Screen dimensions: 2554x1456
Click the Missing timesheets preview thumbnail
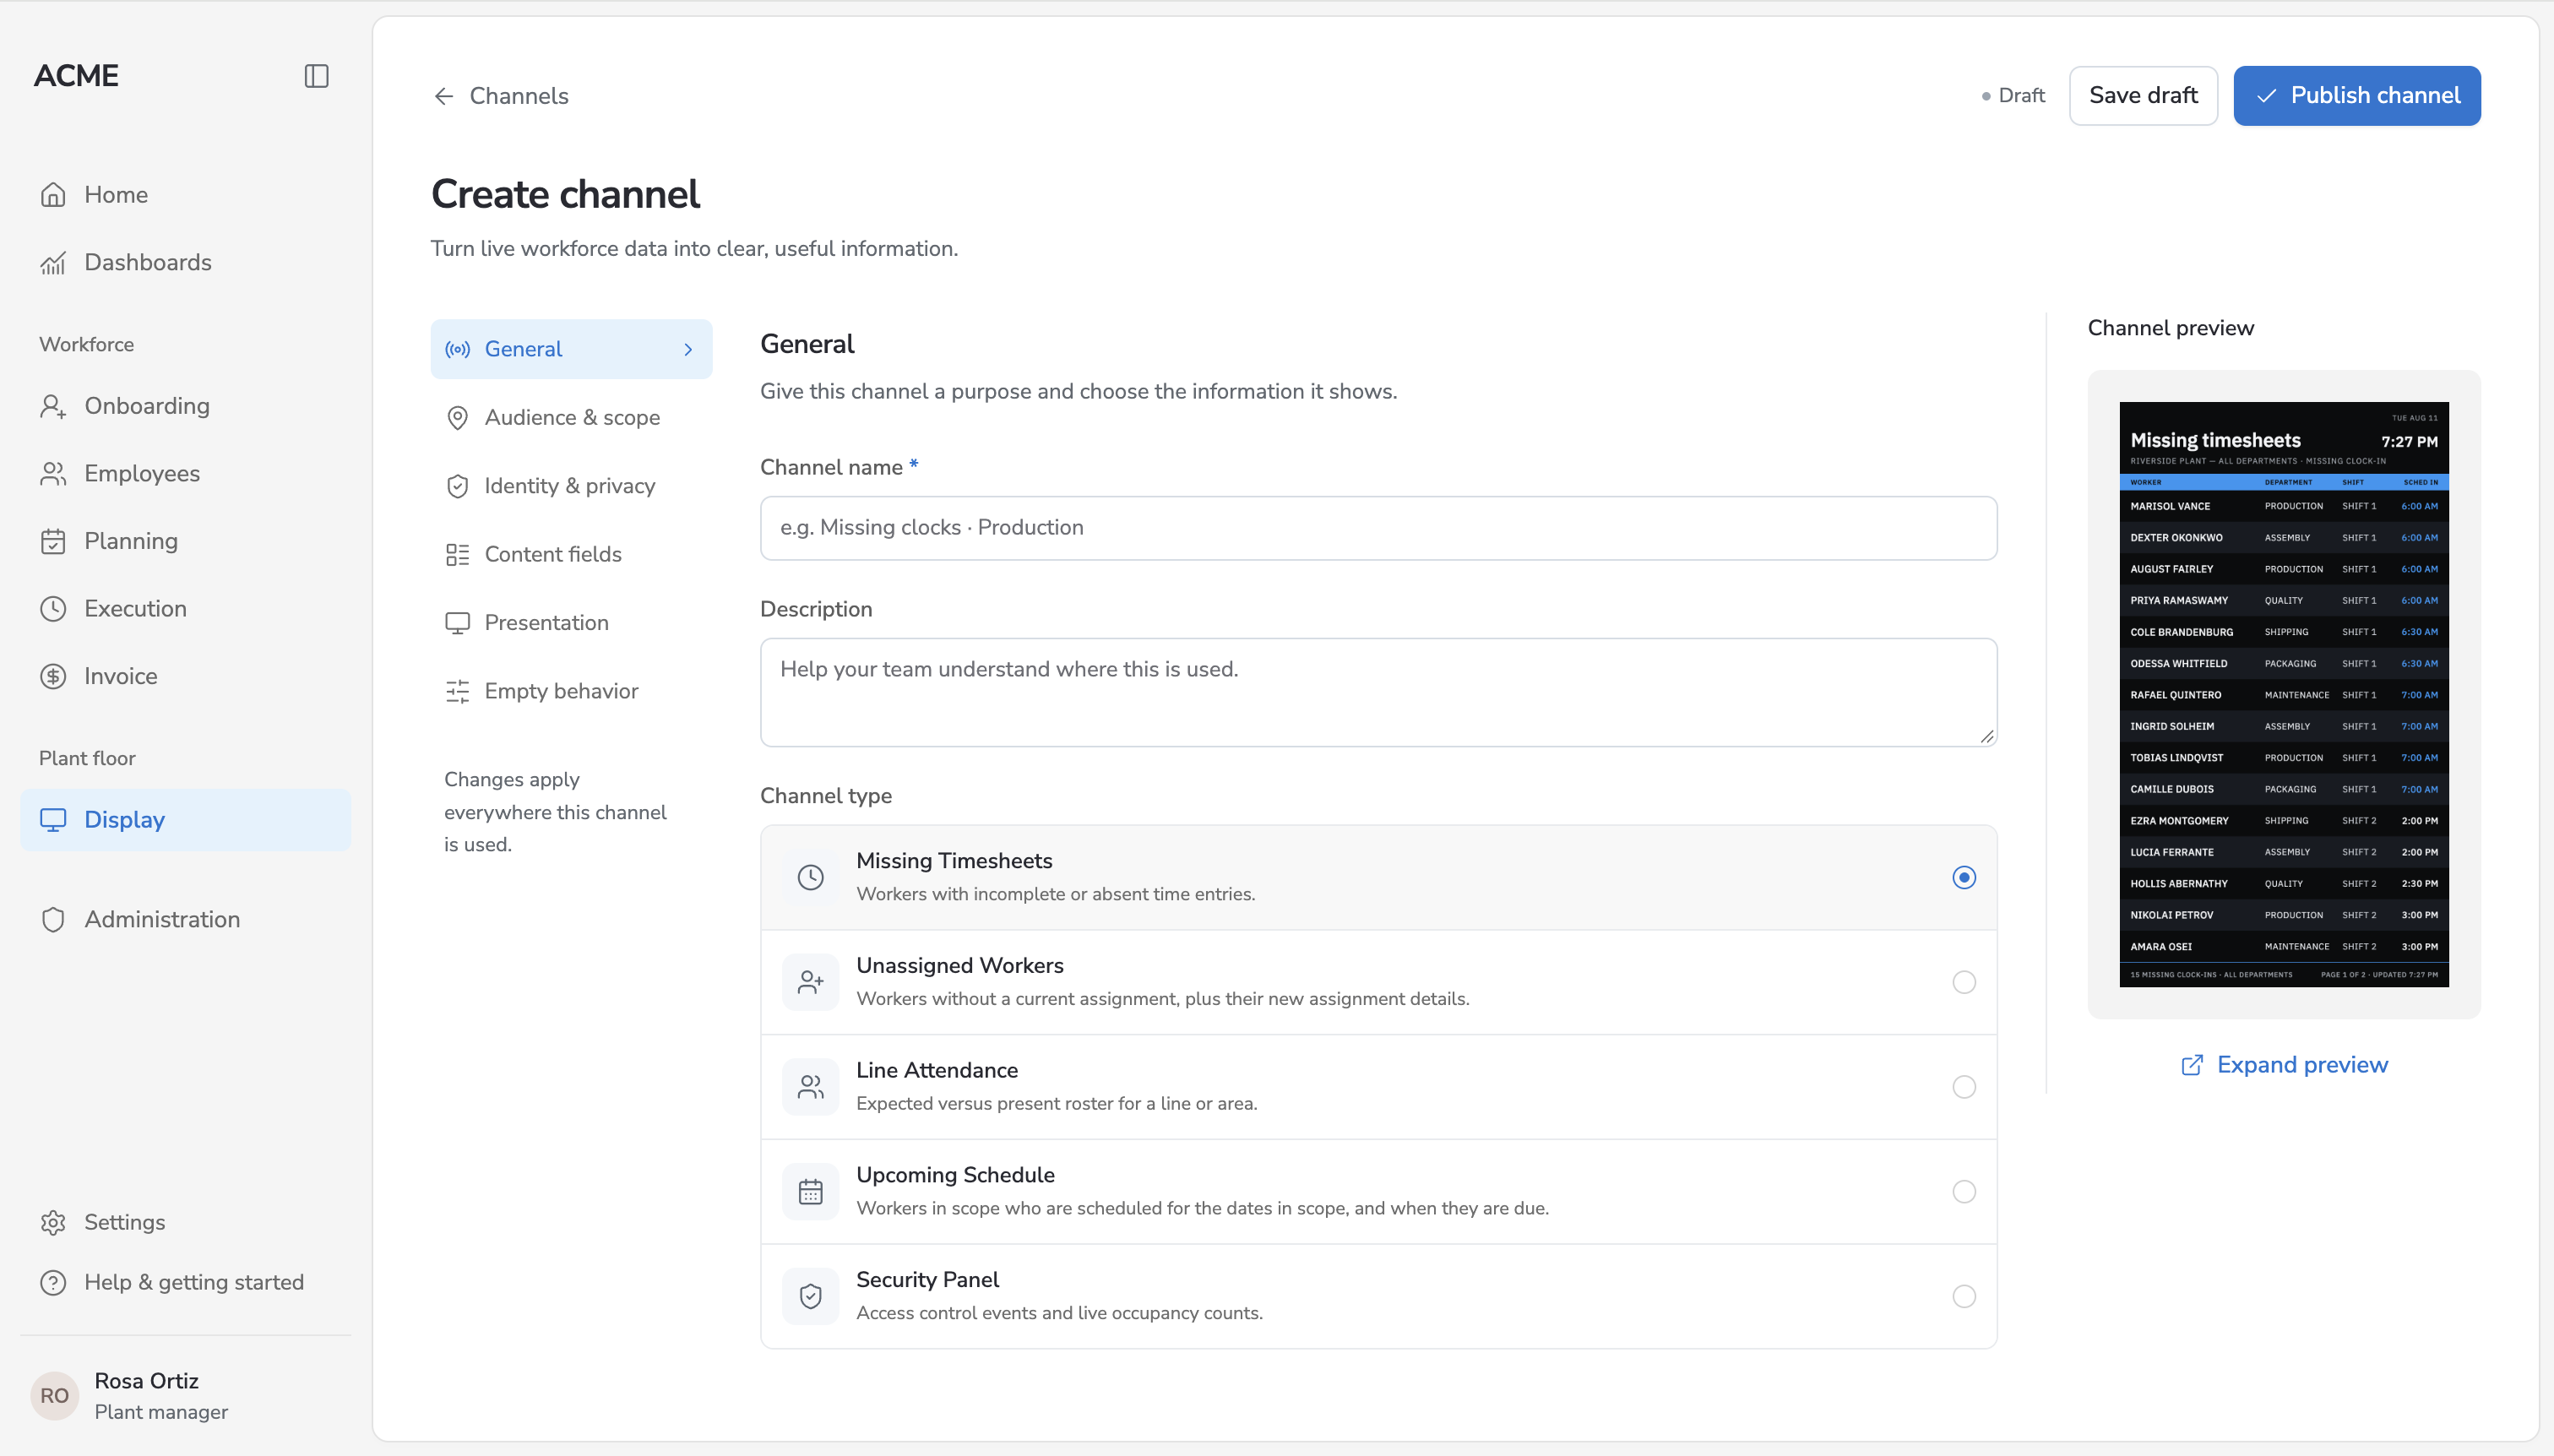2284,694
